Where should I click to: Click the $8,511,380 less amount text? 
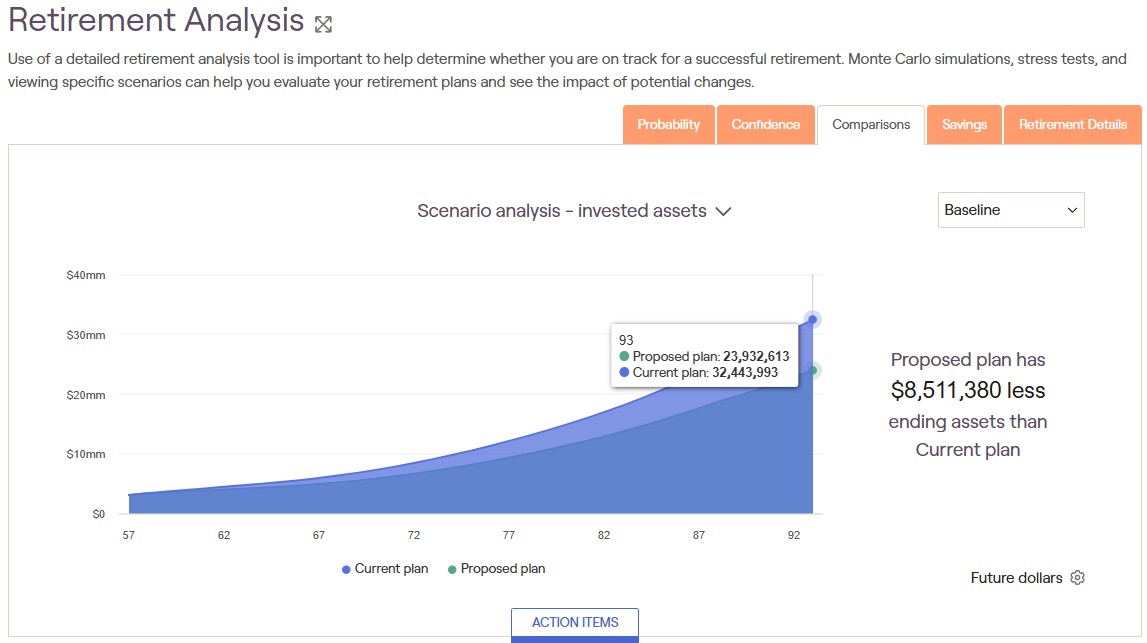[x=967, y=390]
